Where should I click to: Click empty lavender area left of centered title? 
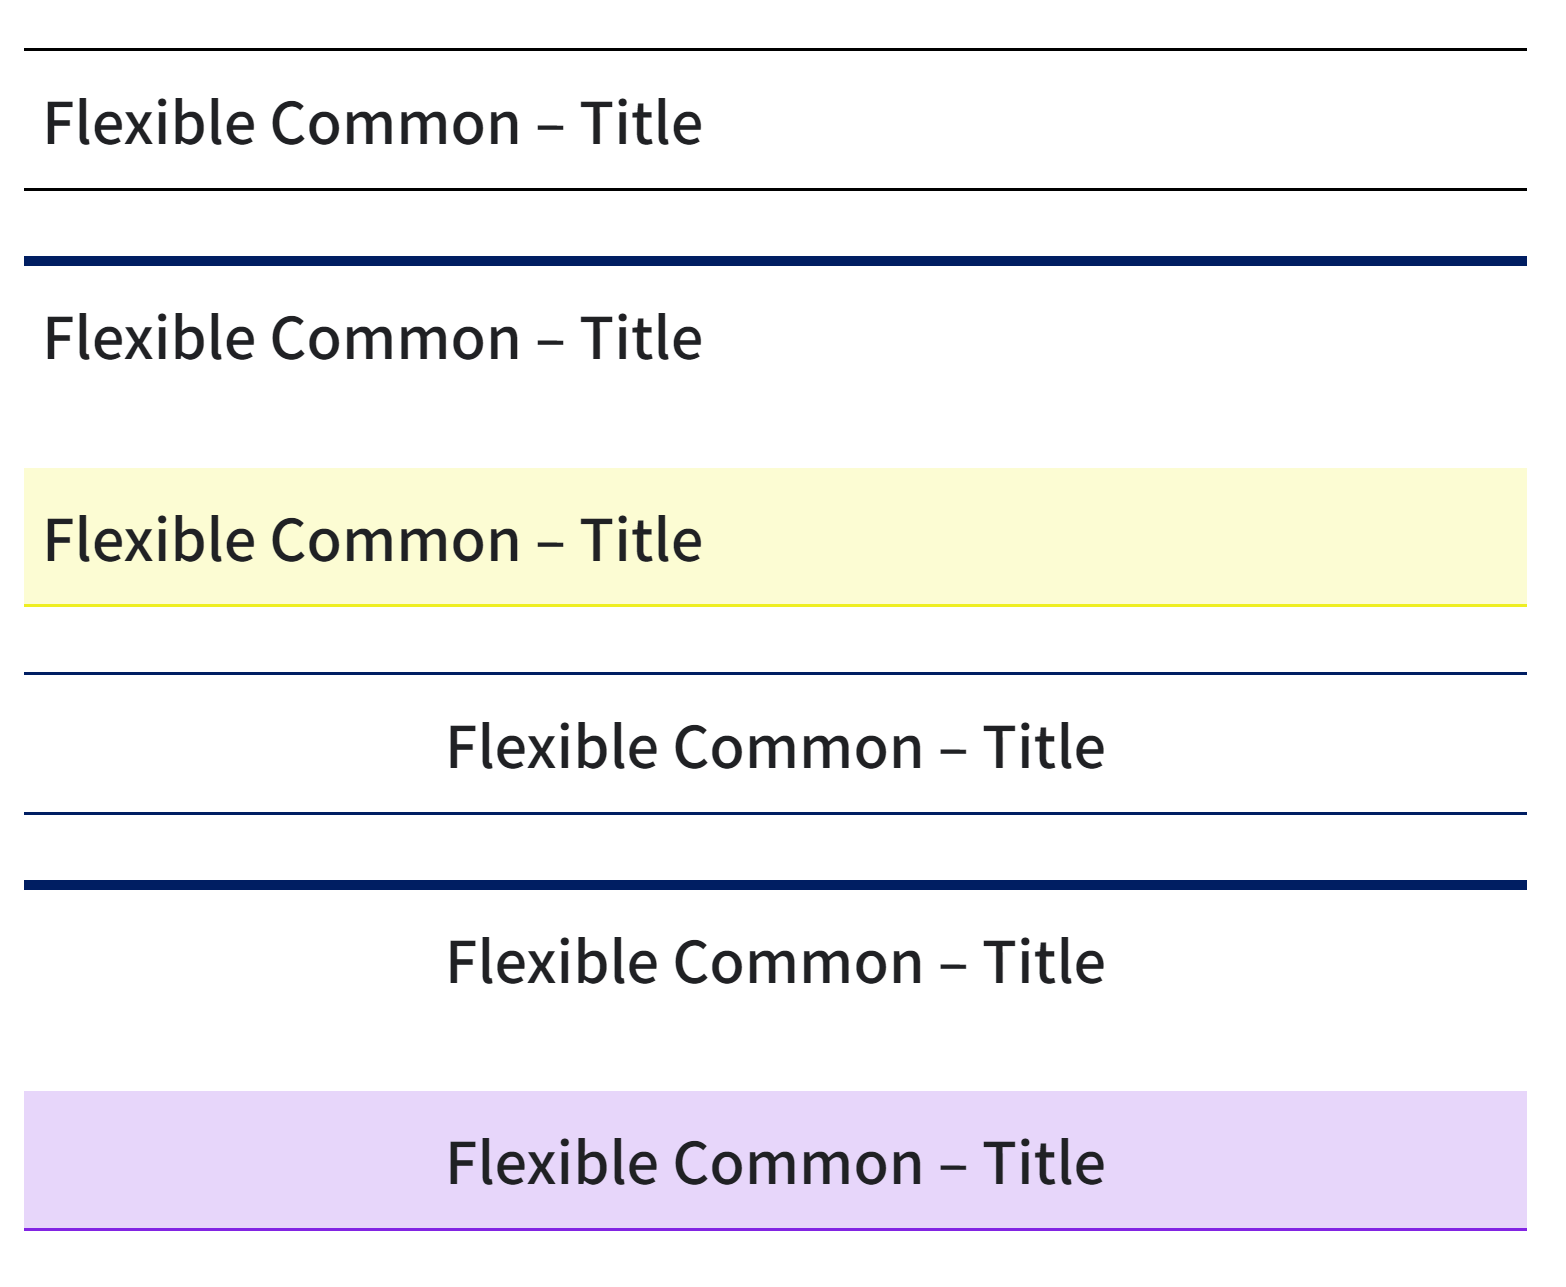234,1160
